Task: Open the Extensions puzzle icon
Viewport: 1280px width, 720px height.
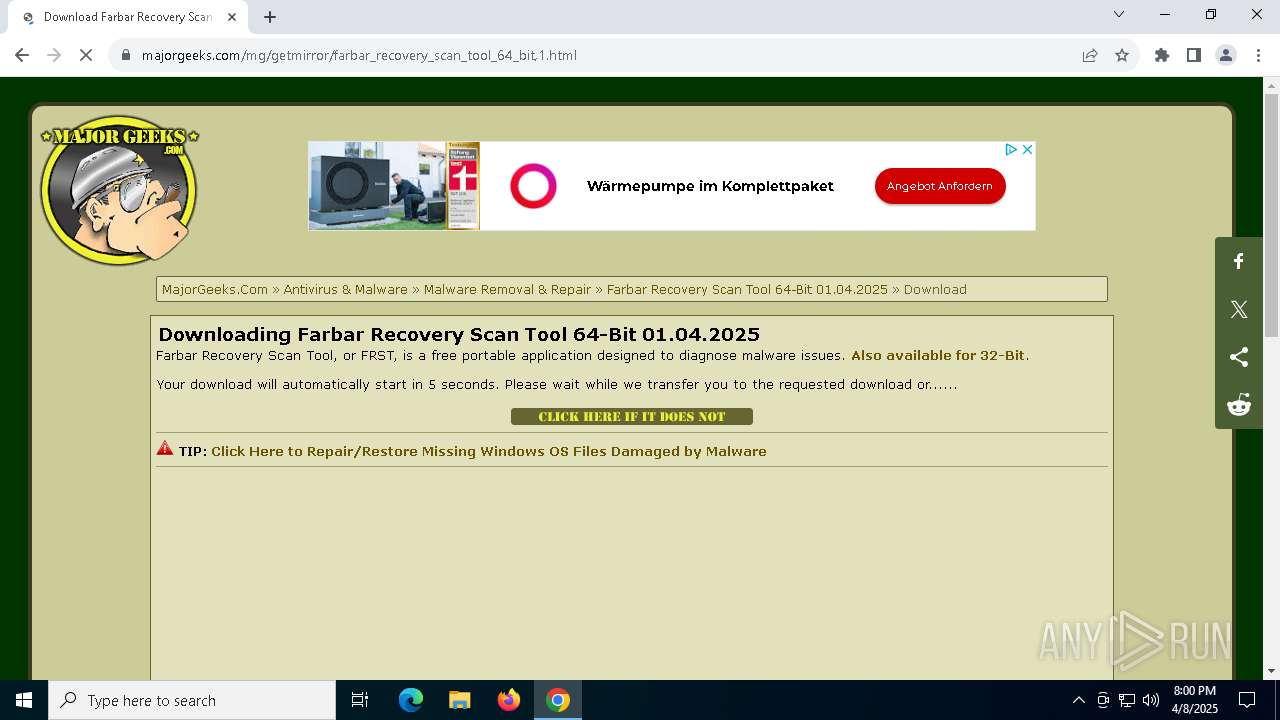Action: tap(1162, 55)
